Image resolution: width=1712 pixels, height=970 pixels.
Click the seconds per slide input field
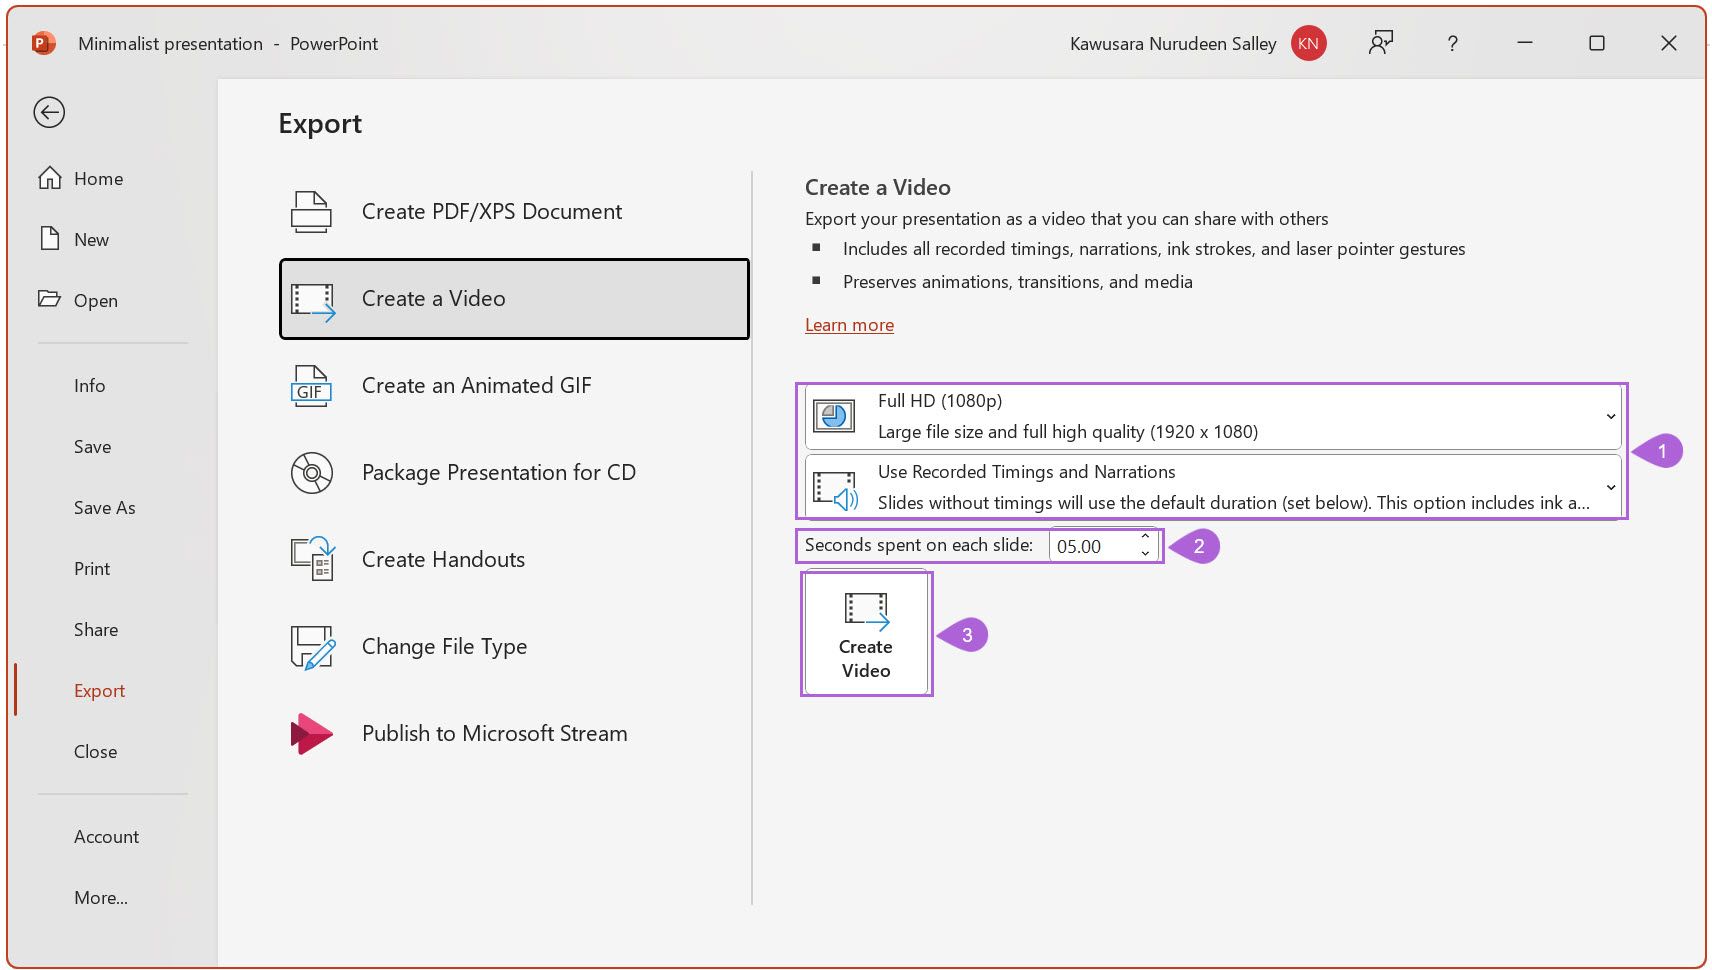click(1092, 546)
